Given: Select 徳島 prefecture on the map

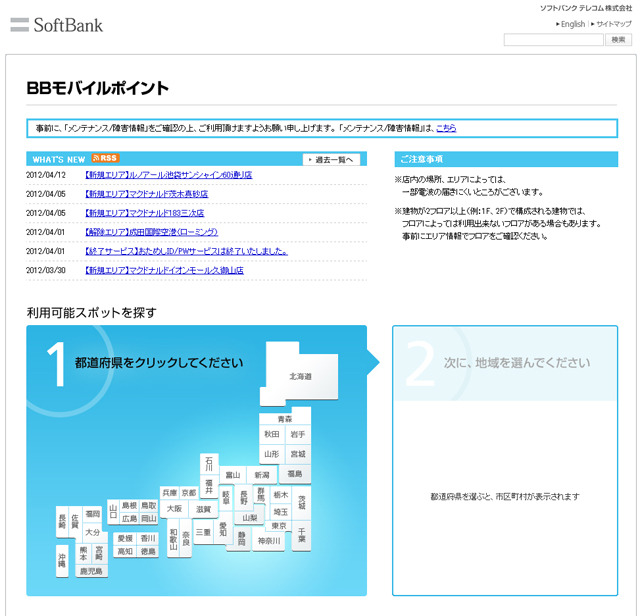Looking at the screenshot, I should click(148, 552).
